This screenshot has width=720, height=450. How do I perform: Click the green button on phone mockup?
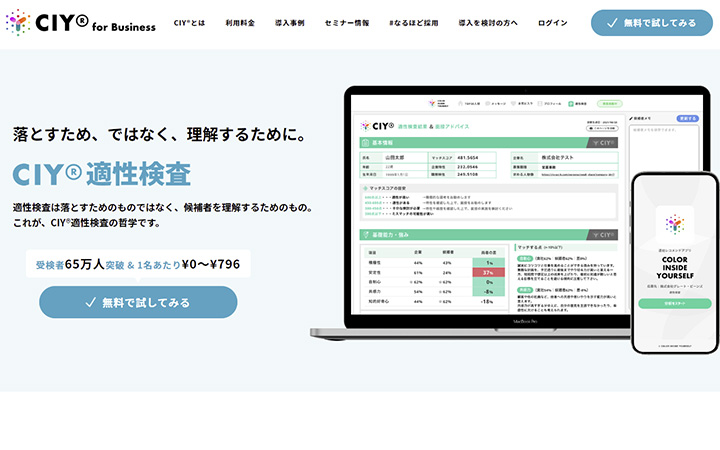tap(675, 304)
